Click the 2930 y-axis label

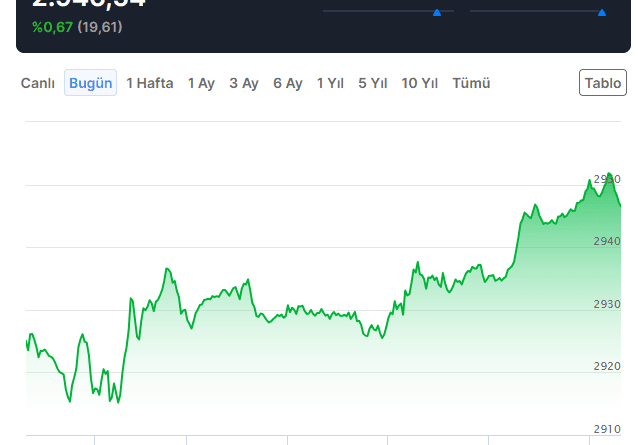pos(607,304)
